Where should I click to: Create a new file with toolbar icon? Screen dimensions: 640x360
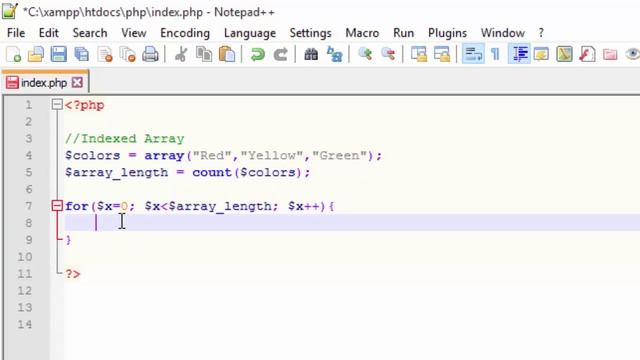tap(13, 54)
